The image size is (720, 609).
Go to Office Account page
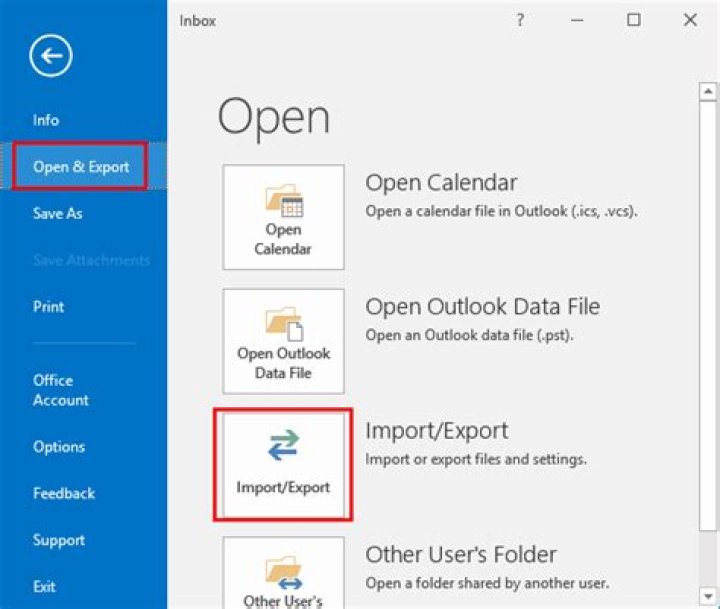pos(60,390)
